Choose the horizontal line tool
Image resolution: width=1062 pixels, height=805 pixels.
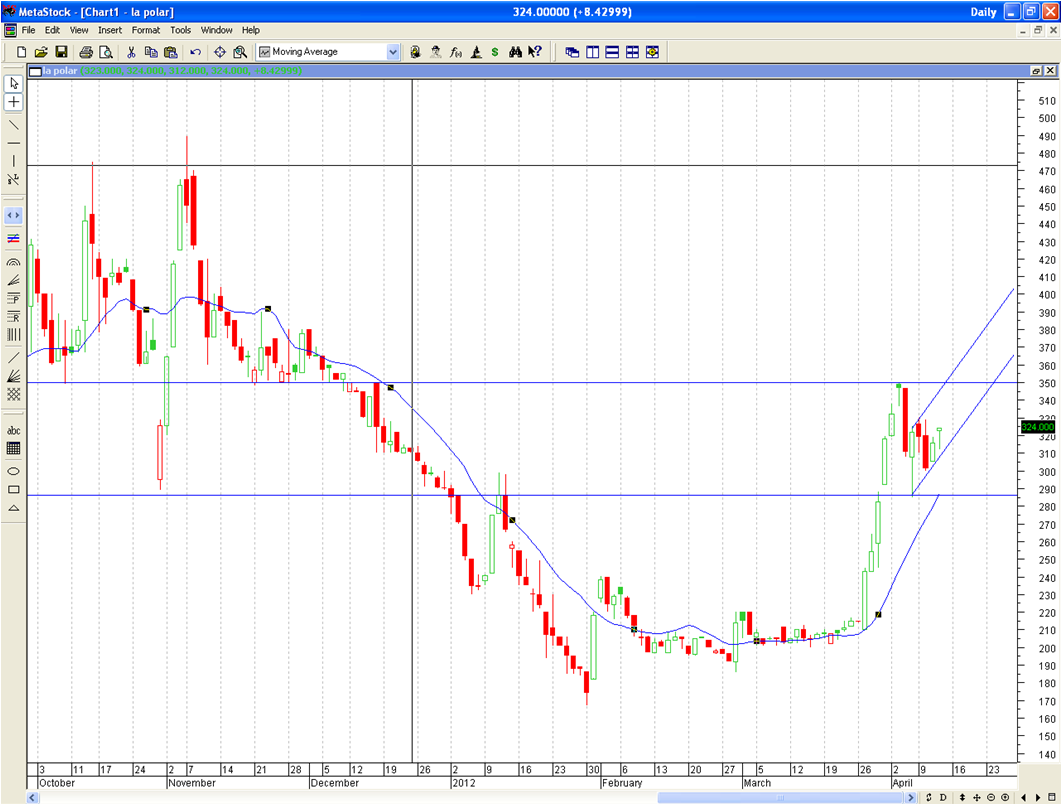14,143
